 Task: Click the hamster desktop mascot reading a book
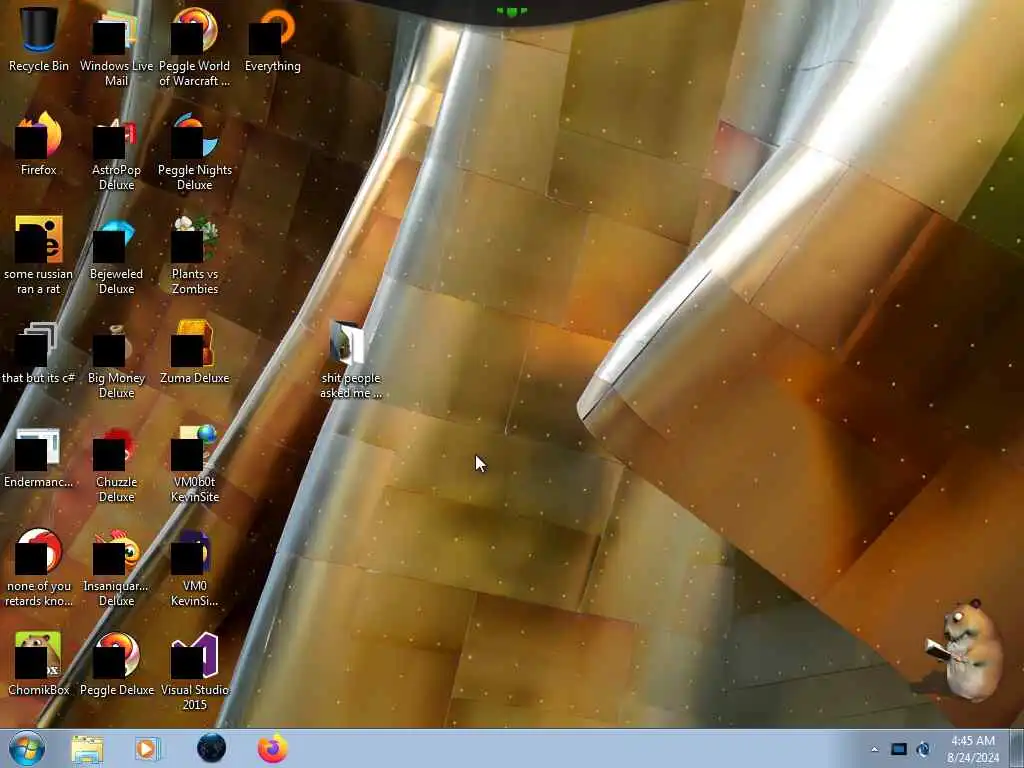tap(965, 650)
